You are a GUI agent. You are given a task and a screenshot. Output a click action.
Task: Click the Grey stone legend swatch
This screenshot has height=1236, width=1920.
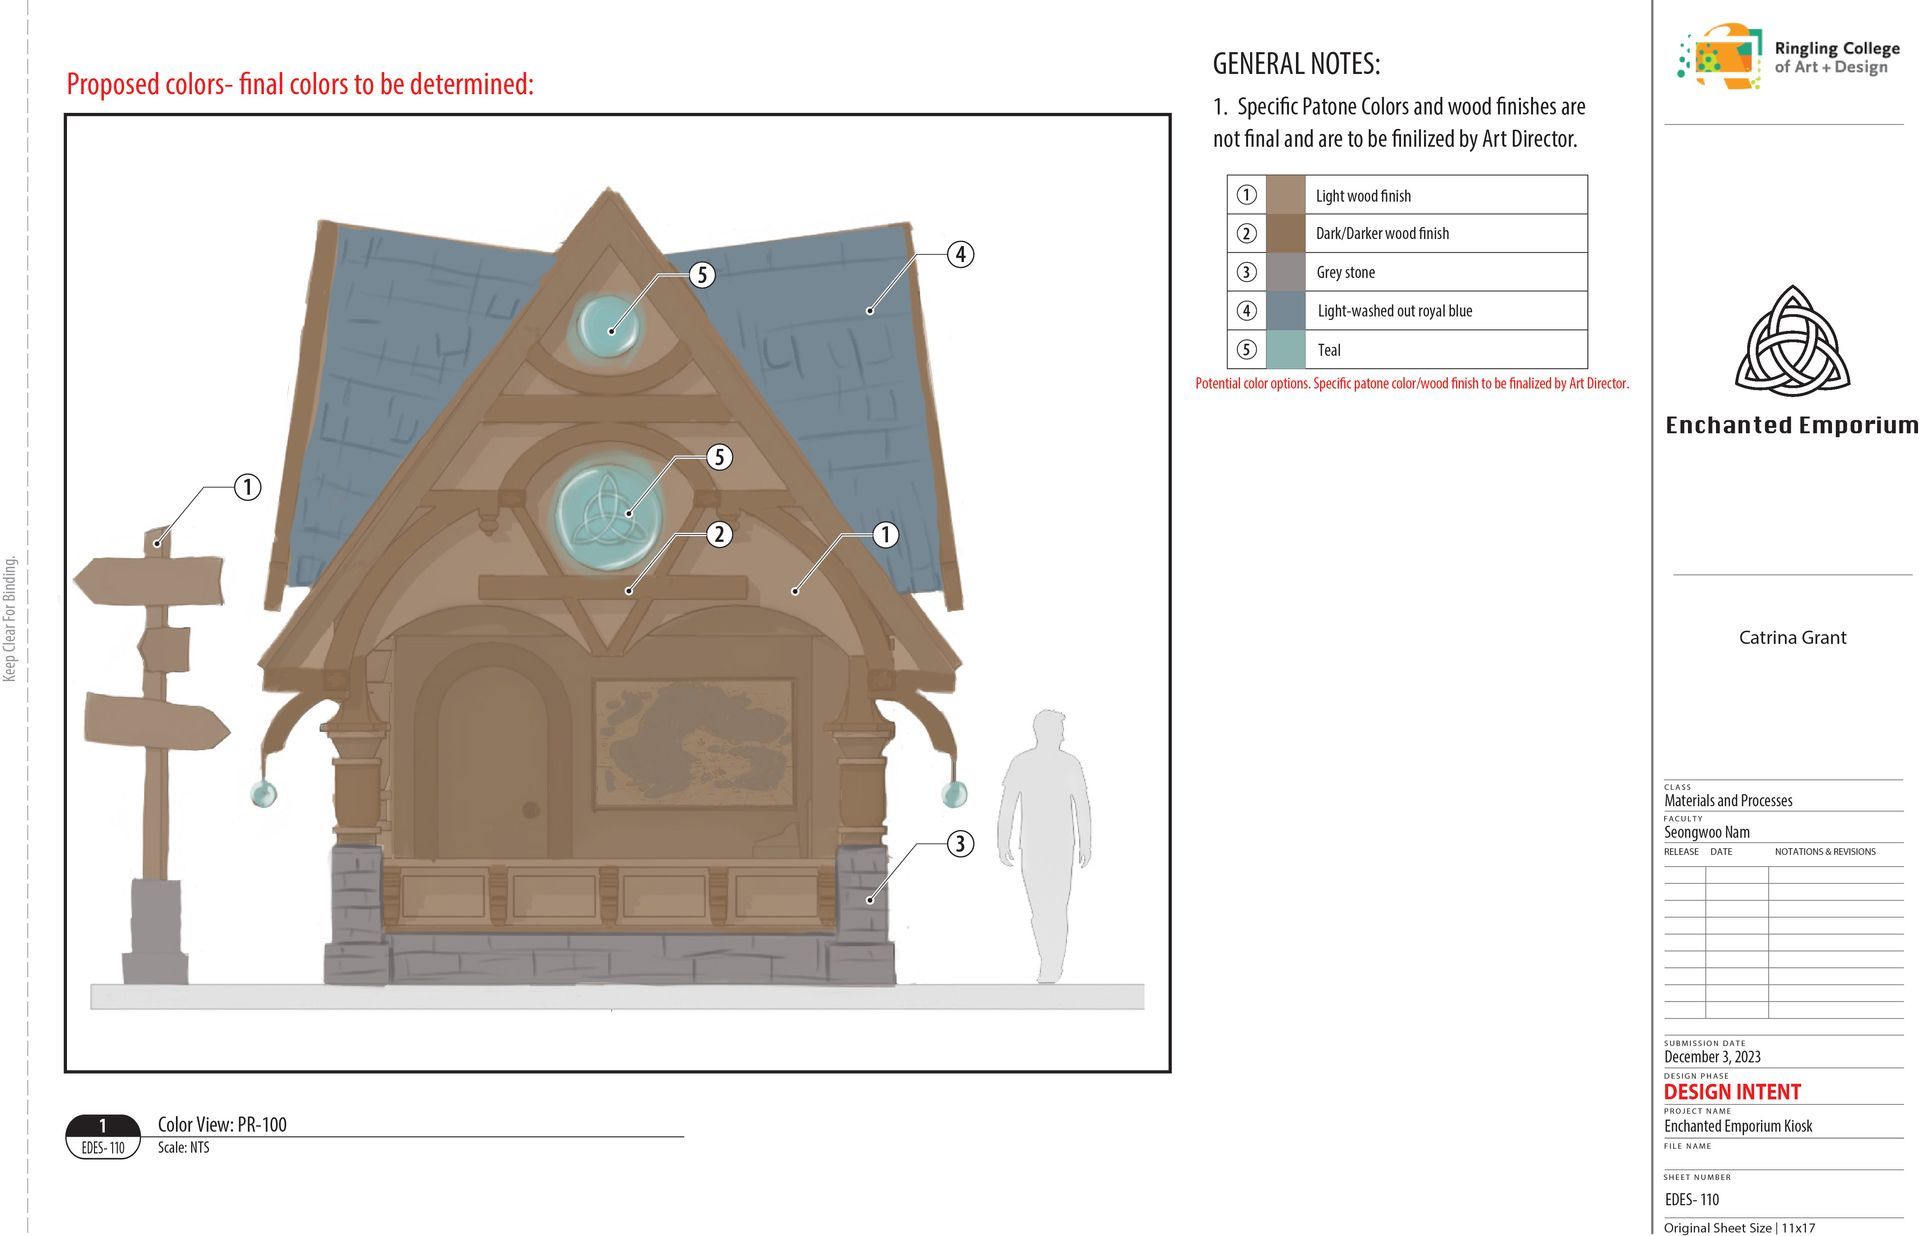(x=1285, y=272)
